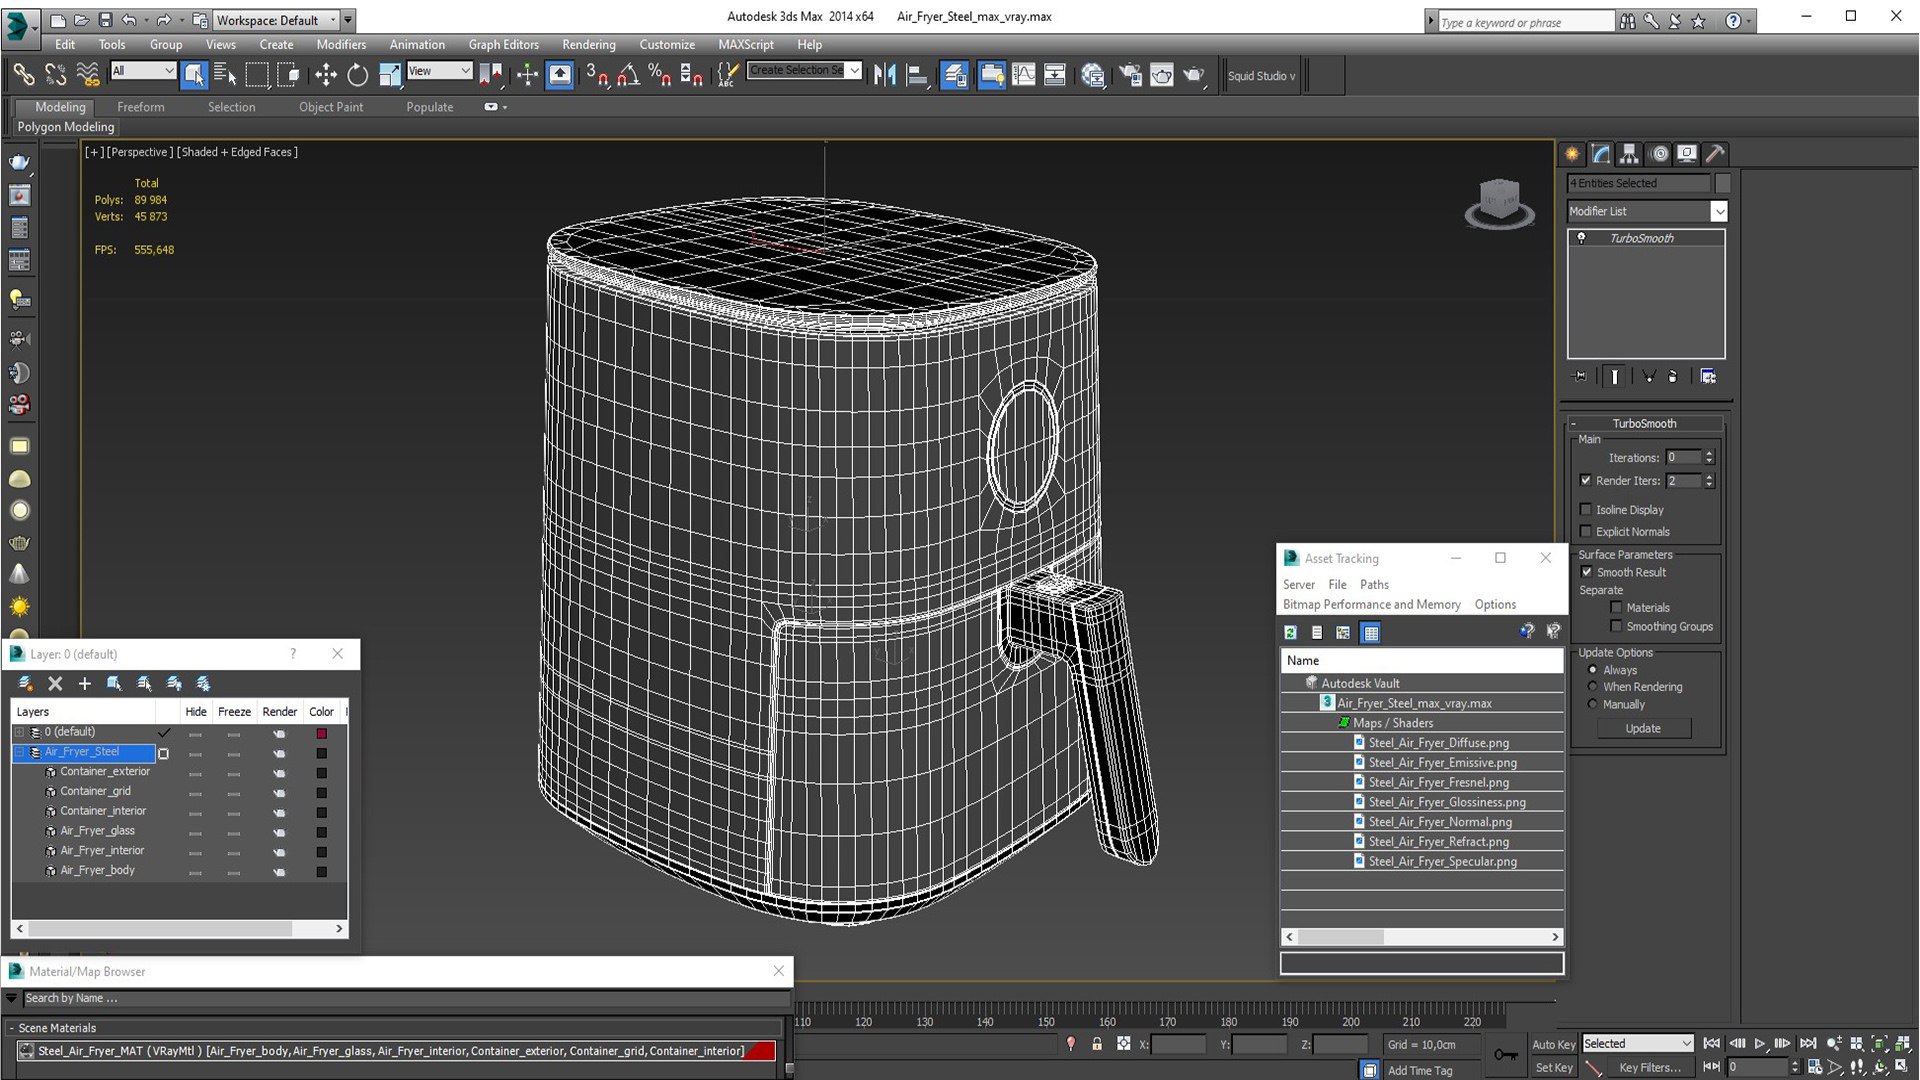This screenshot has width=1920, height=1080.
Task: Open the Render Setup icon
Action: coord(1130,75)
